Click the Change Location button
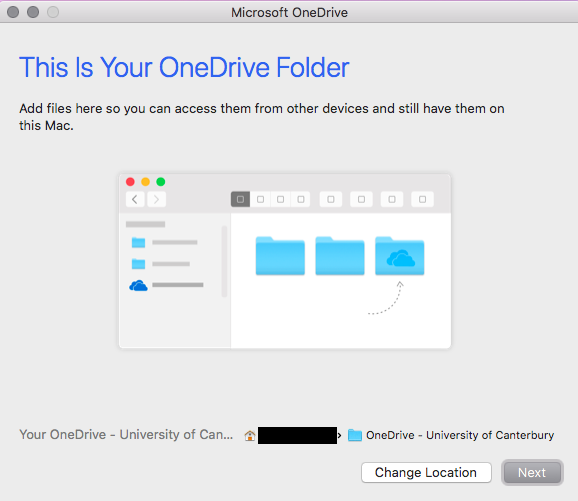The image size is (578, 501). [426, 472]
